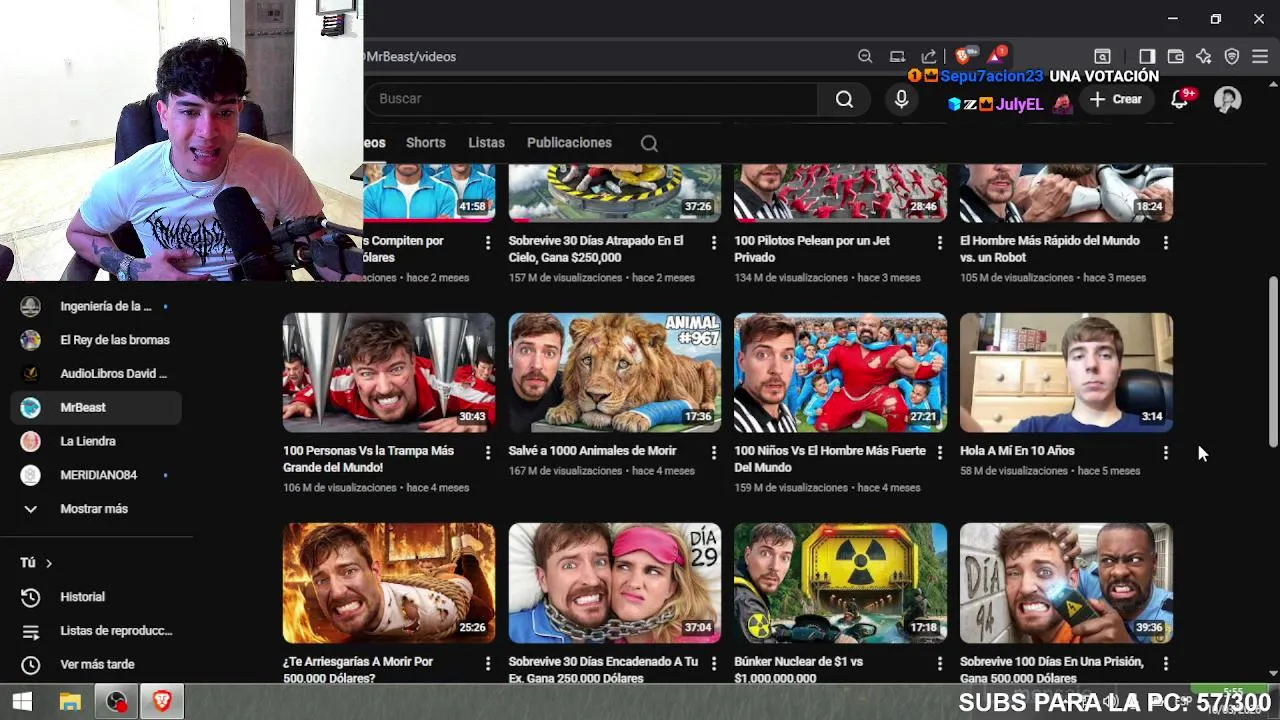Open the Sobrevive 30 Días Encadenado thumbnail
Image resolution: width=1280 pixels, height=720 pixels.
tap(614, 583)
